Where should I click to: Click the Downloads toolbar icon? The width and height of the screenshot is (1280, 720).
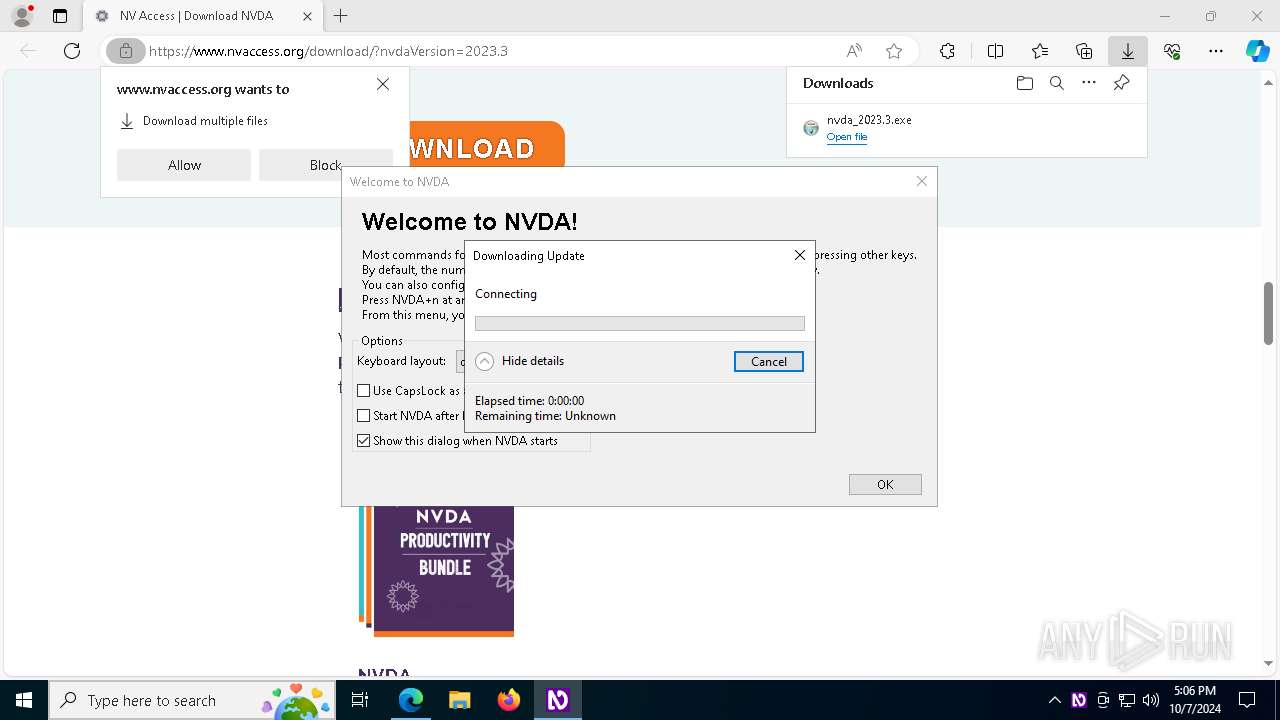(1128, 51)
